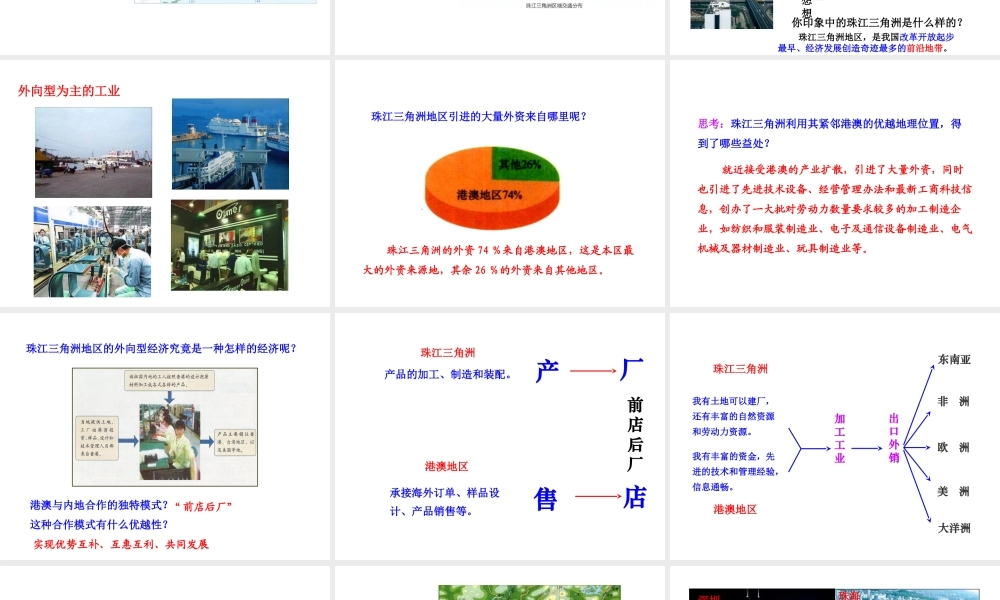Select the slide with export arrows to continents
This screenshot has width=1000, height=600.
(835, 436)
